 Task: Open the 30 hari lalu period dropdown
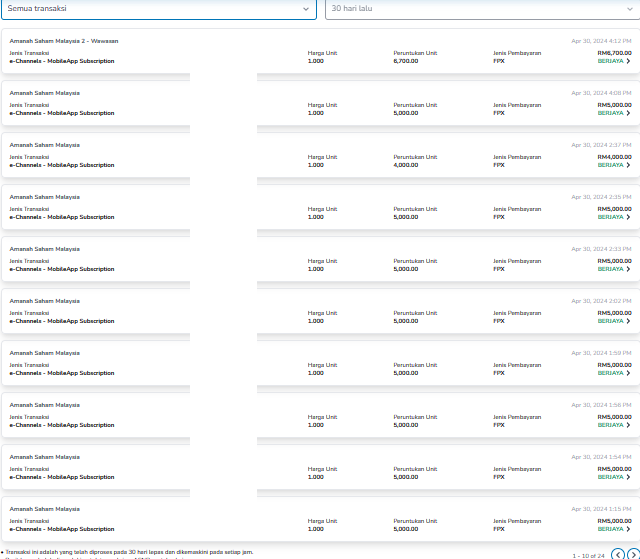(482, 9)
